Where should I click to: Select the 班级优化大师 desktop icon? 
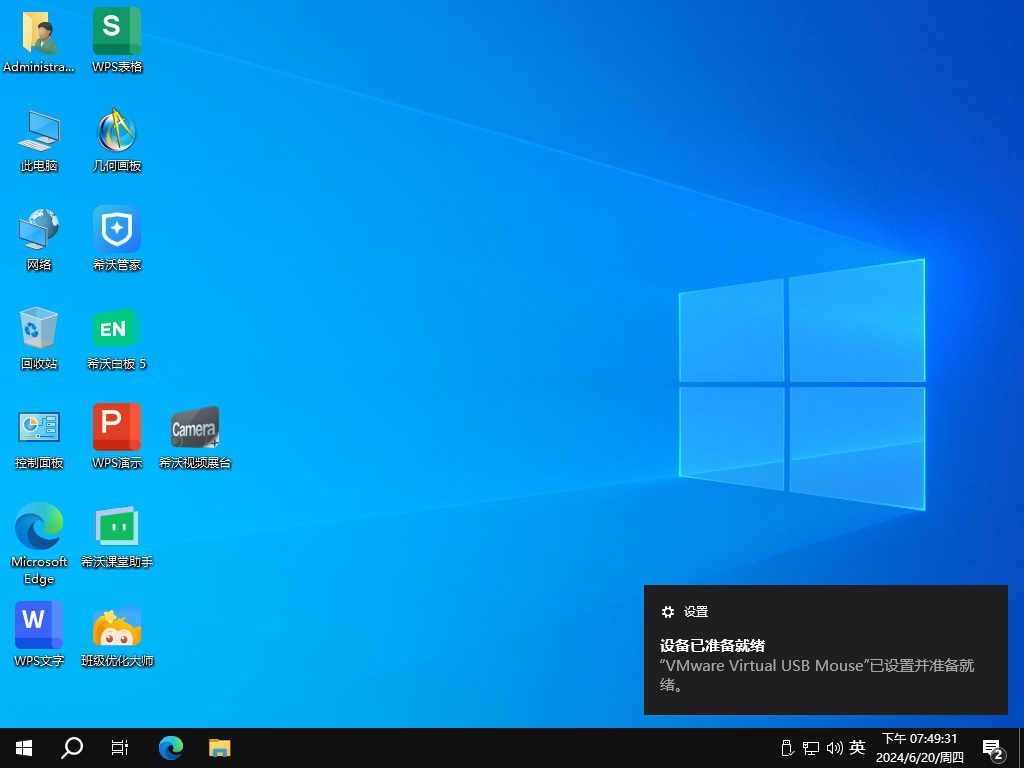click(117, 635)
